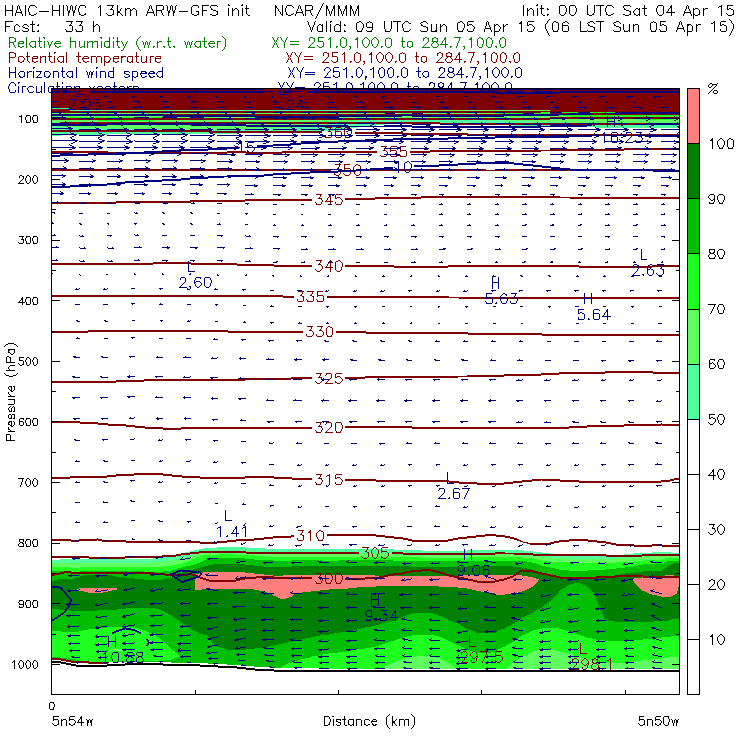Click the title 'HAIC-HIWC 13km ARW-GFS init'

tap(127, 10)
